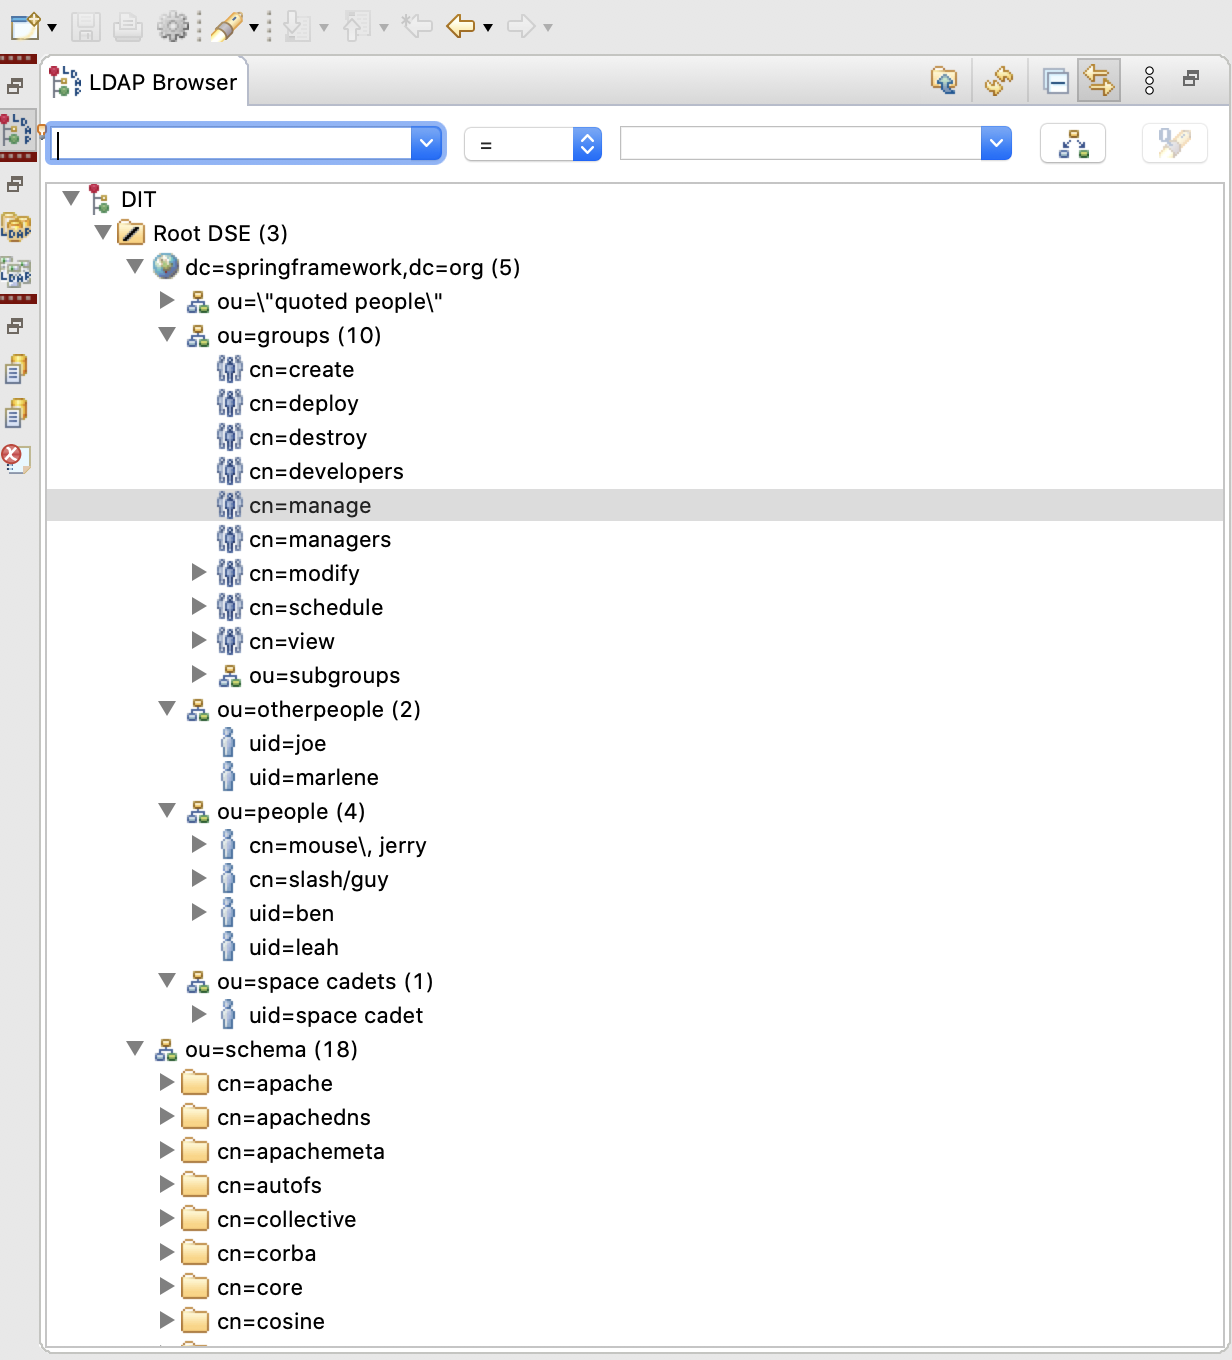1232x1360 pixels.
Task: Click the Last Edit Location arrow icon
Action: tap(416, 26)
